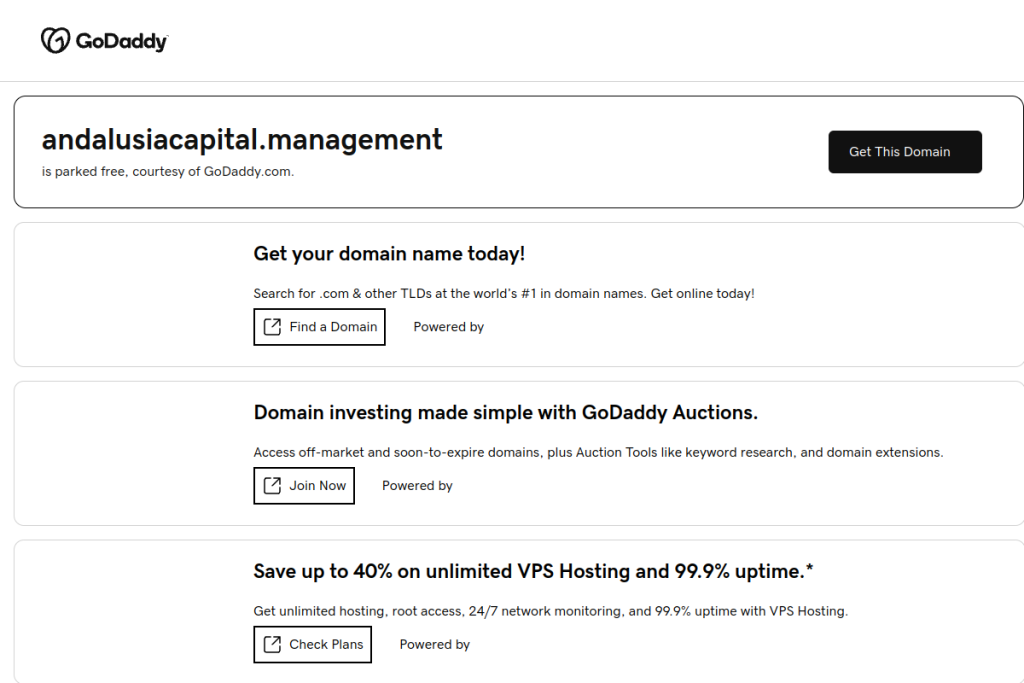Click external-link icon inside Join Now
Screen dimensions: 1024x683
[272, 486]
